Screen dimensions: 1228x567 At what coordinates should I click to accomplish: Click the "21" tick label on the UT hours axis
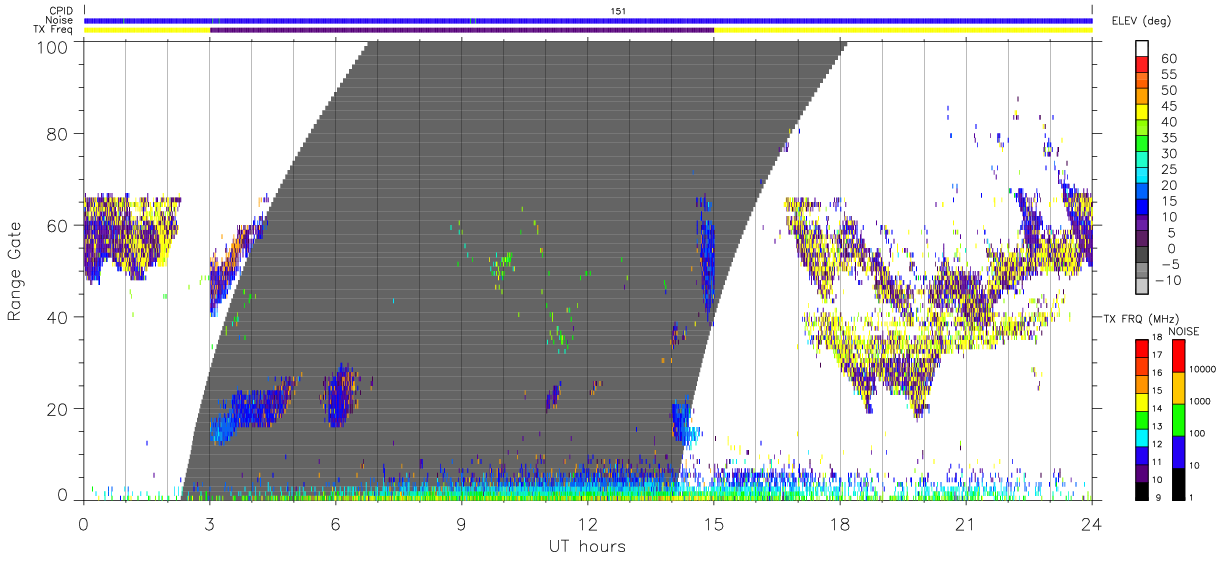965,524
